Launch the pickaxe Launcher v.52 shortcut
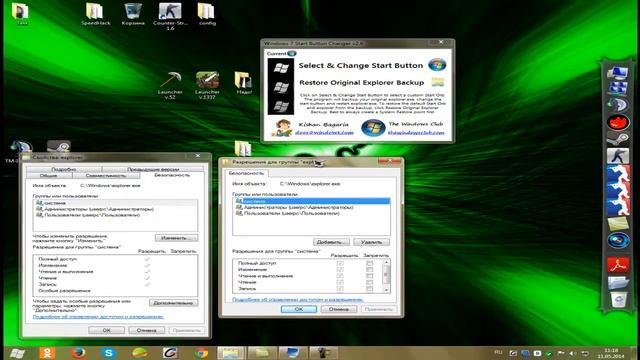Viewport: 640px width, 360px height. pos(170,86)
